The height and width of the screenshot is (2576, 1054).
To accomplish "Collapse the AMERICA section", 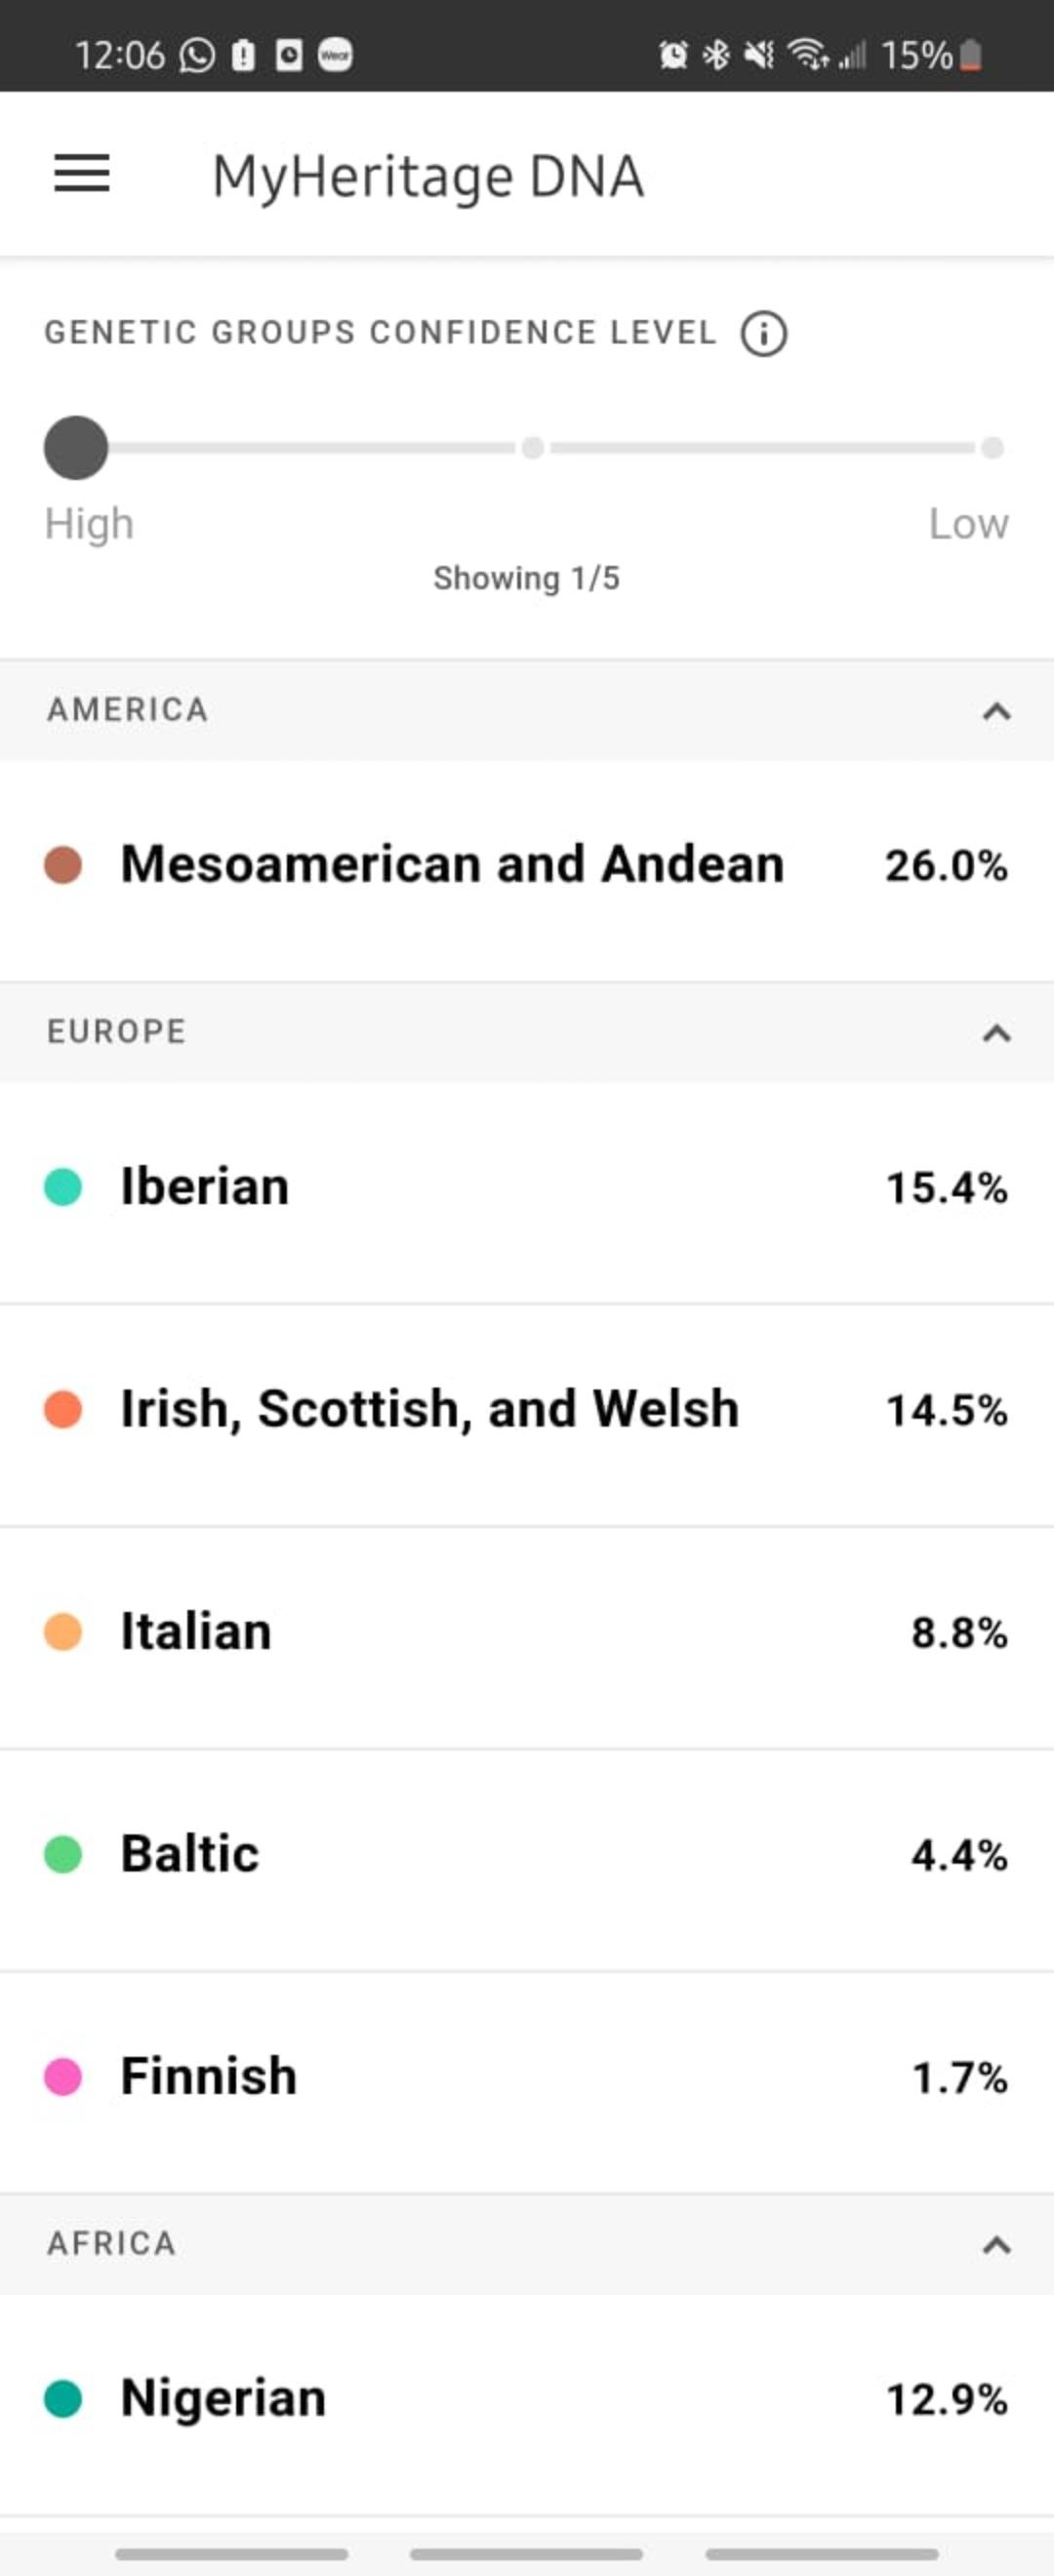I will 993,711.
